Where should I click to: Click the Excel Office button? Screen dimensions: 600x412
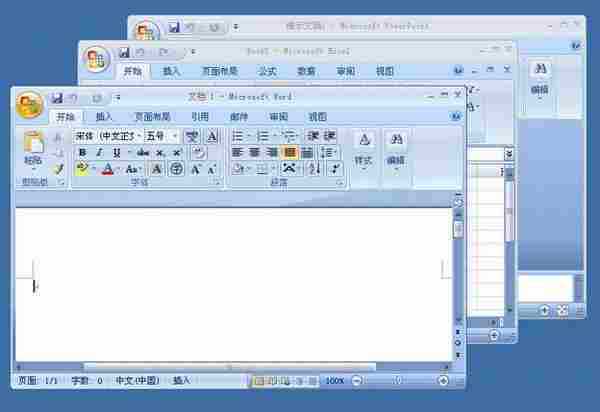97,58
